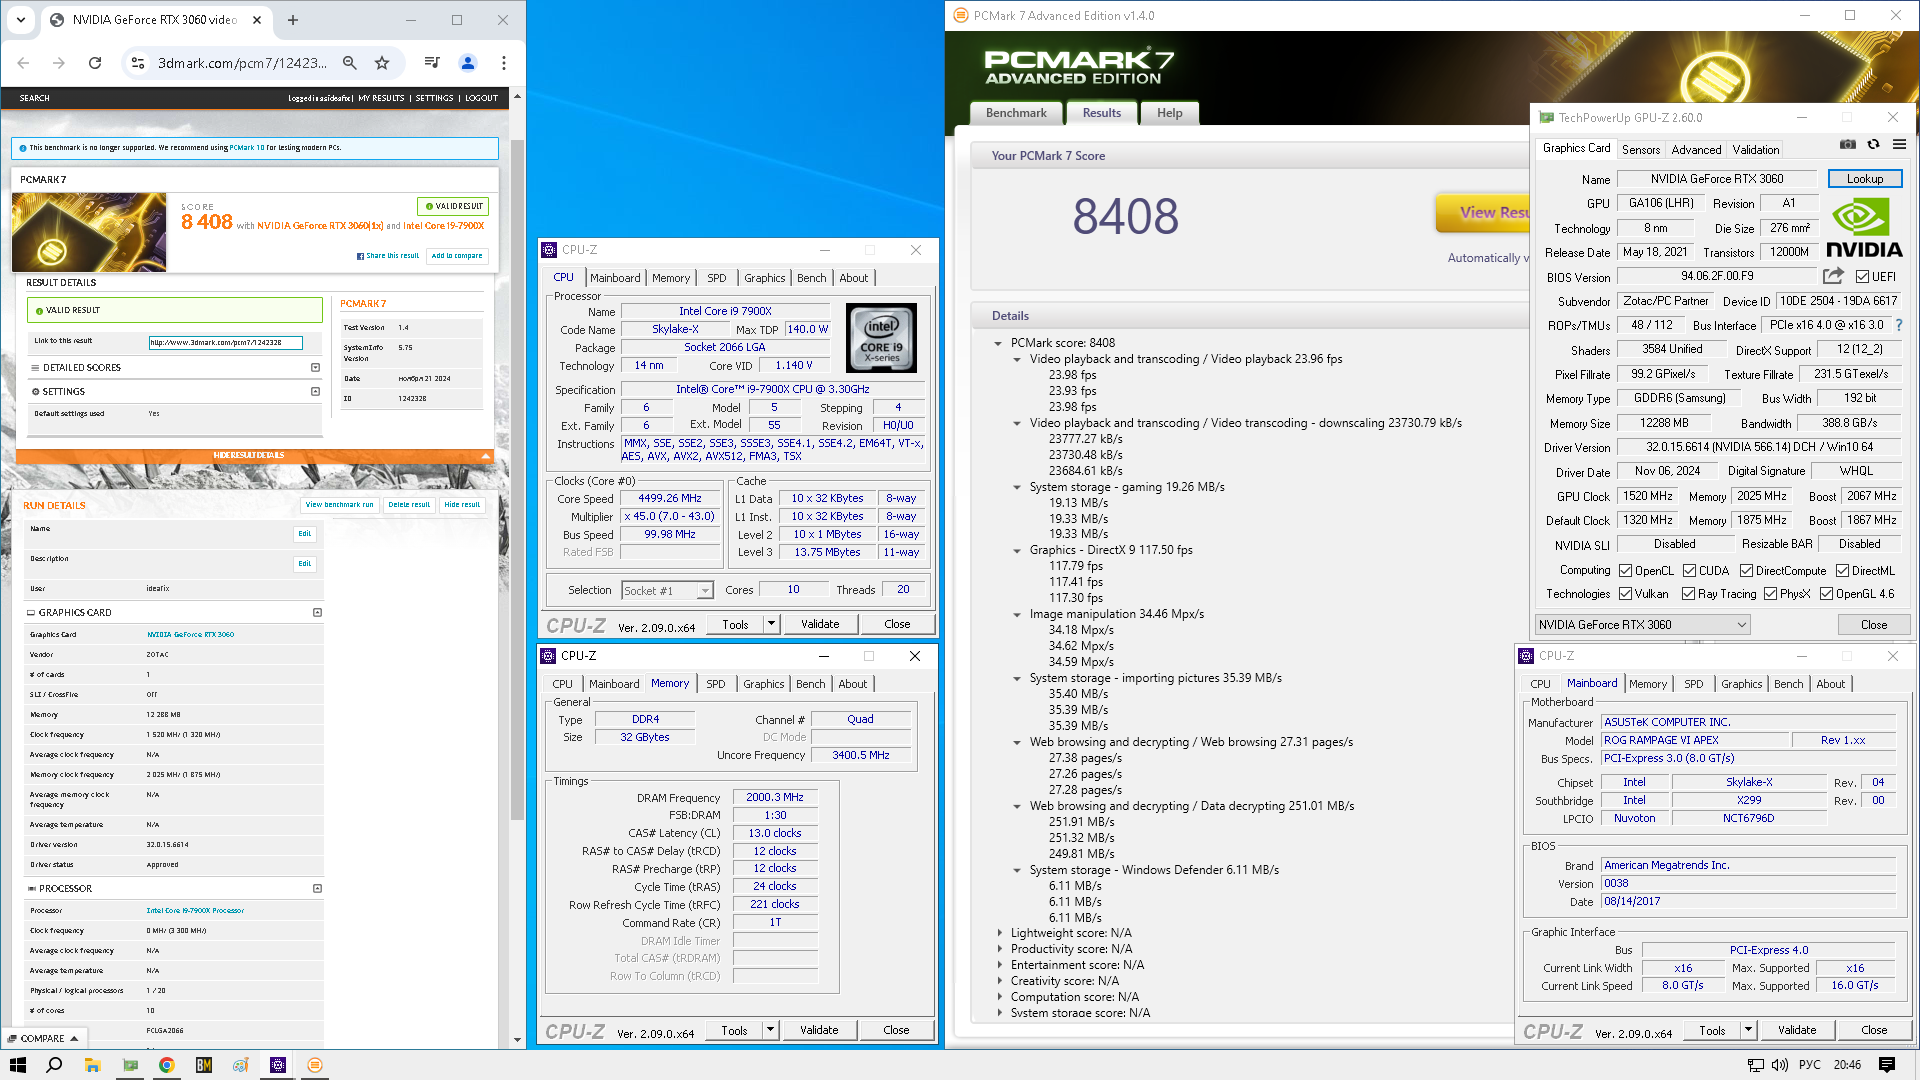
Task: Collapse Detailed Scores section on 3dmark page
Action: point(315,368)
